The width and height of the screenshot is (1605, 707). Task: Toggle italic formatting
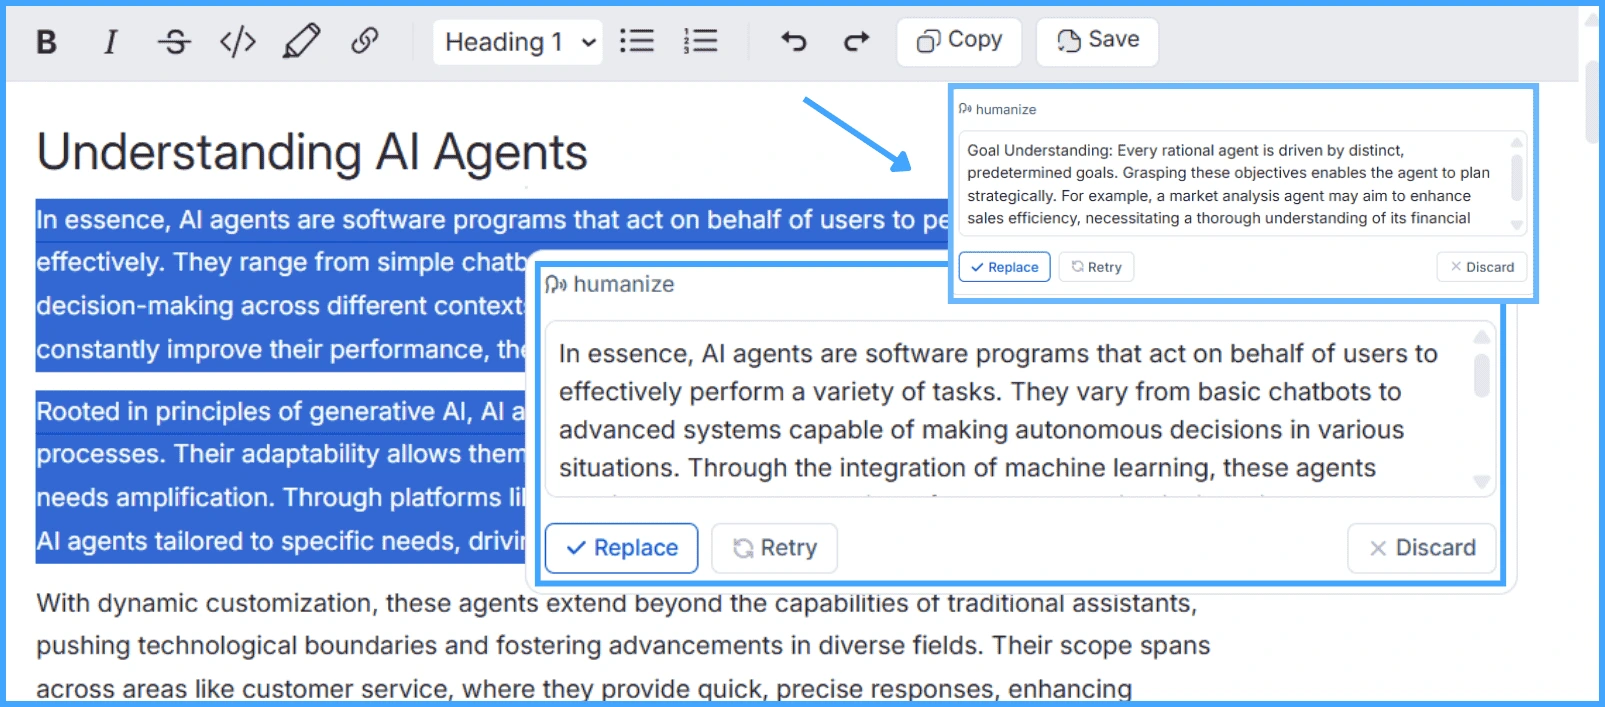pos(110,42)
